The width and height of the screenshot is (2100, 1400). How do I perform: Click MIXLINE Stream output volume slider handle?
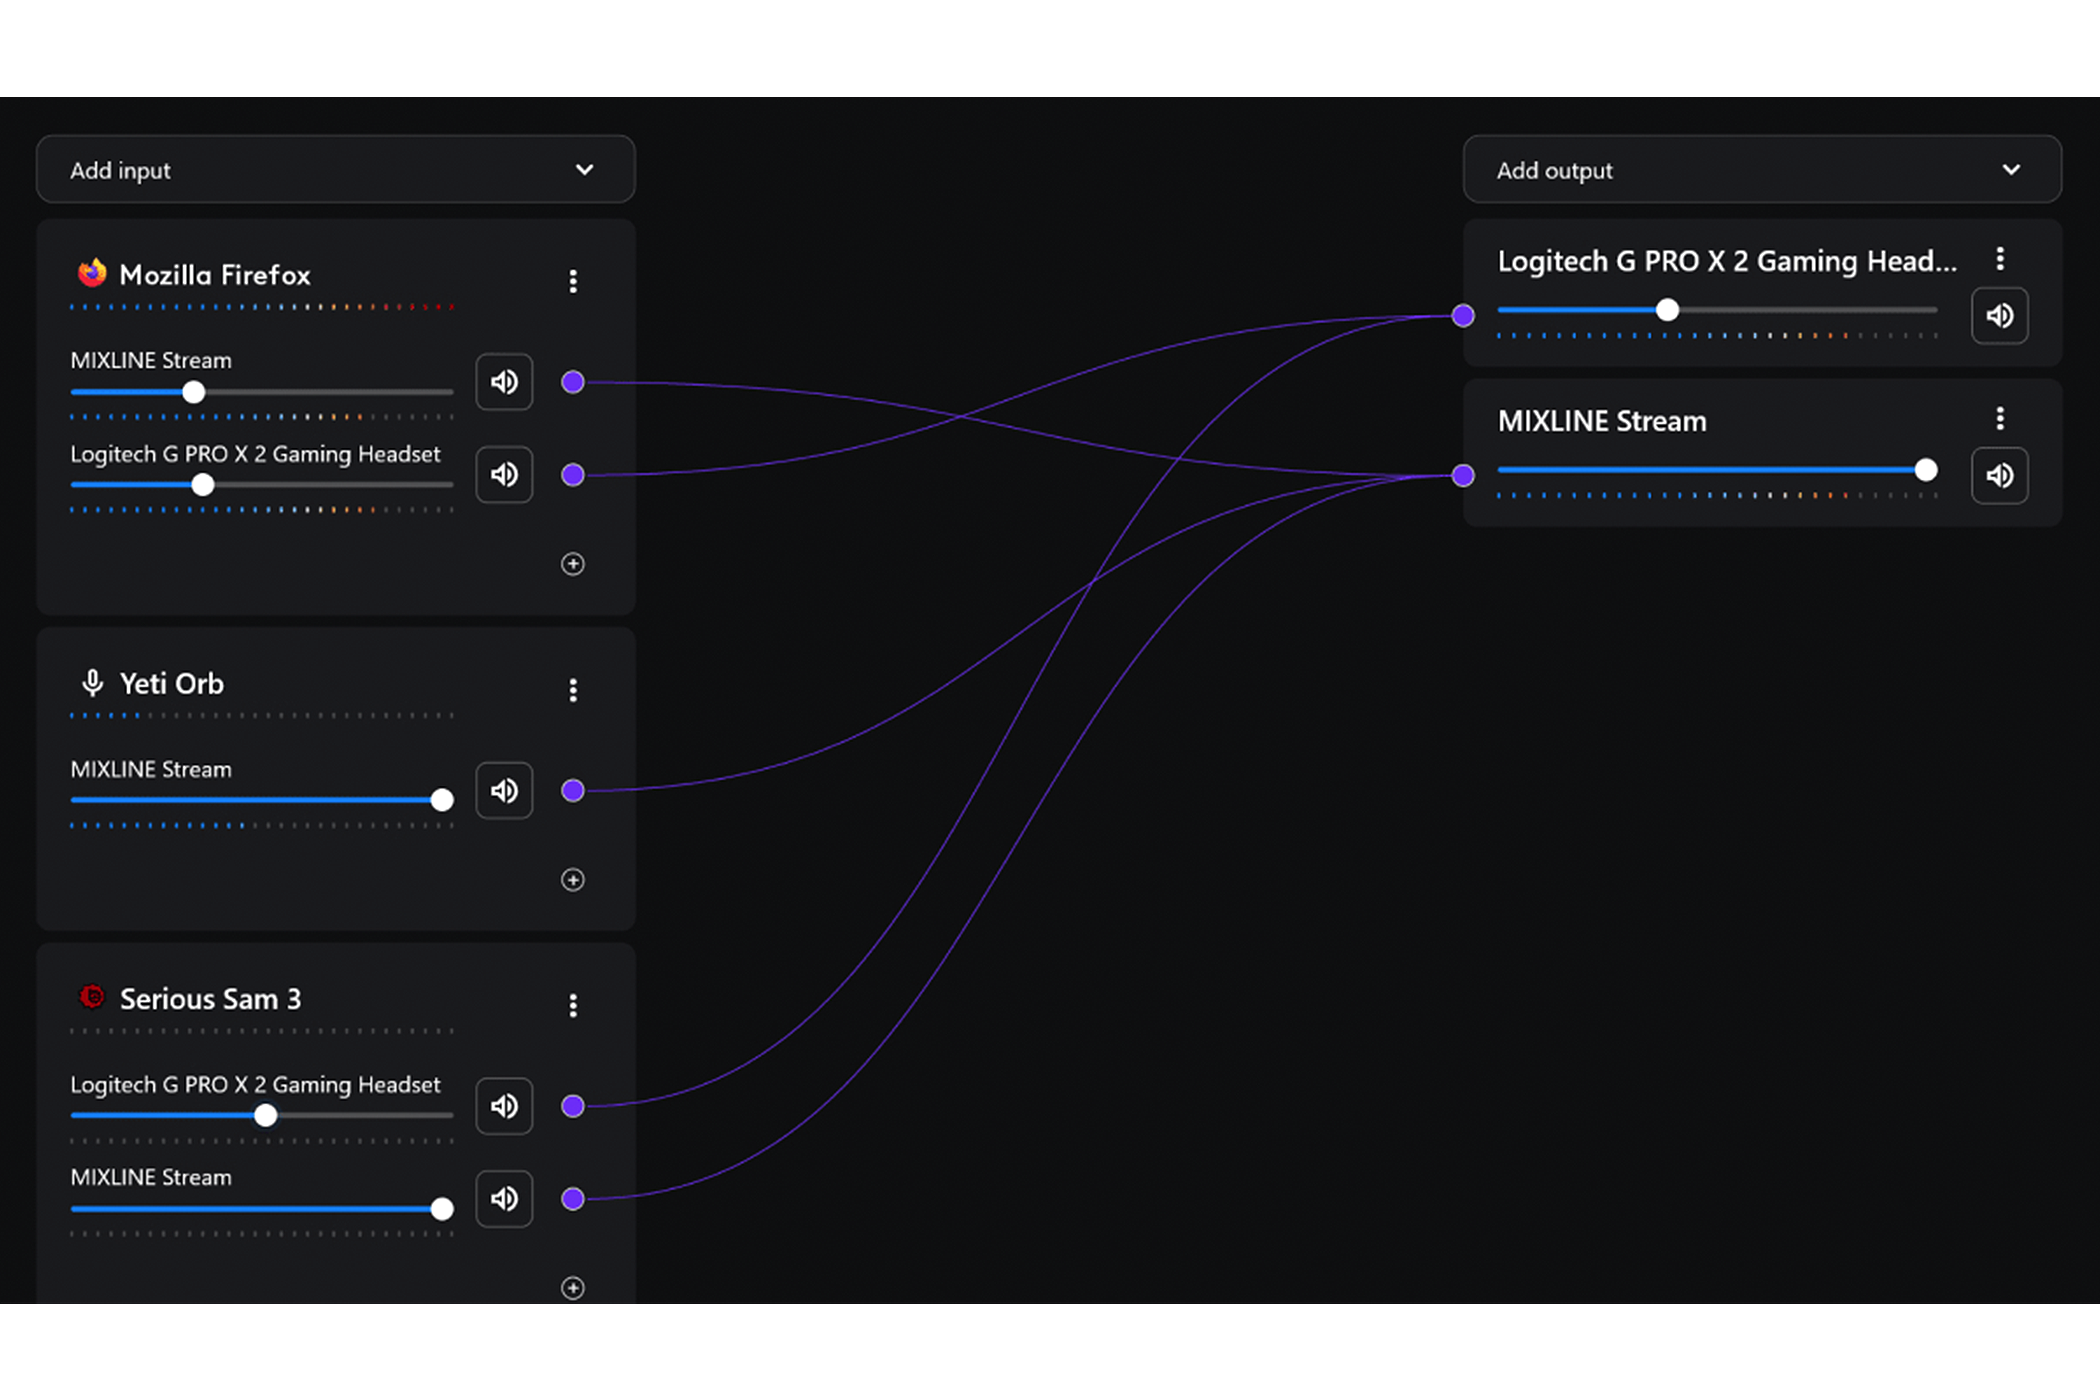1926,470
